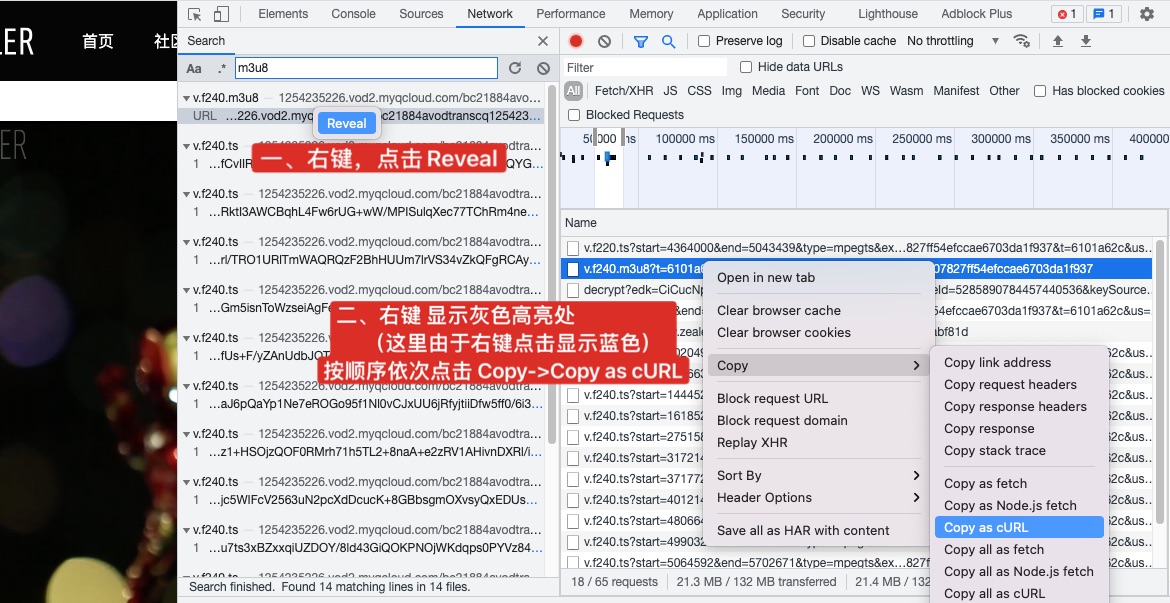Screen dimensions: 1170x603
Task: Expand the Header Options submenu
Action: (817, 498)
